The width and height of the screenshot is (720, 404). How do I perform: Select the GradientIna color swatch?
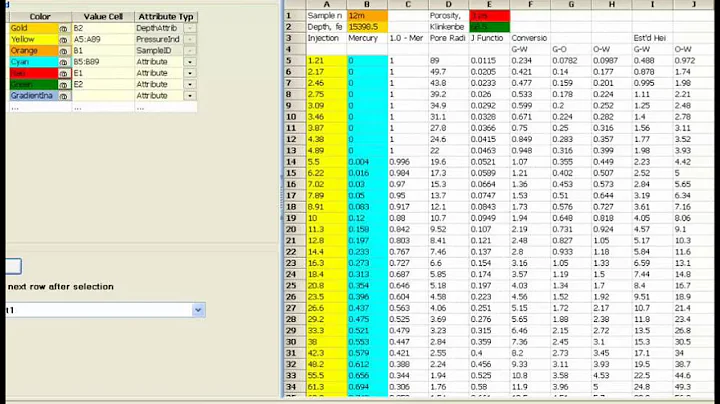pos(34,96)
